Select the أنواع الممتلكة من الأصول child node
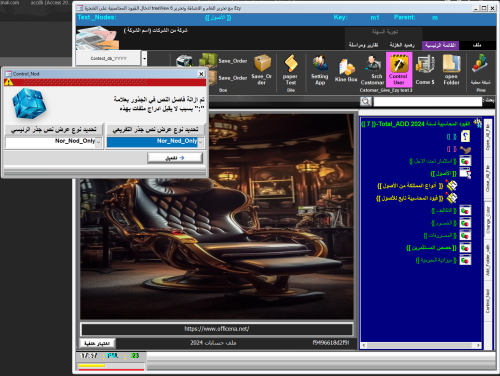 point(410,186)
